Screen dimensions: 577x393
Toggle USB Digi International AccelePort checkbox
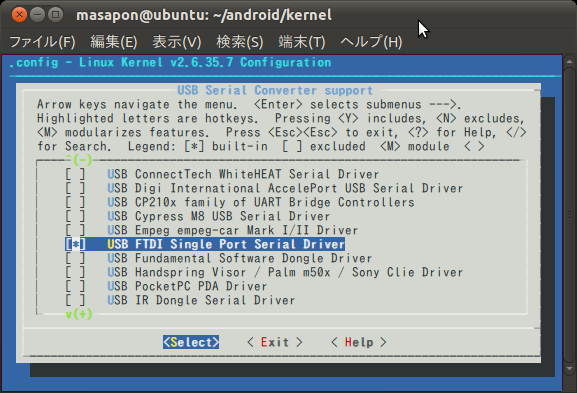tap(75, 188)
